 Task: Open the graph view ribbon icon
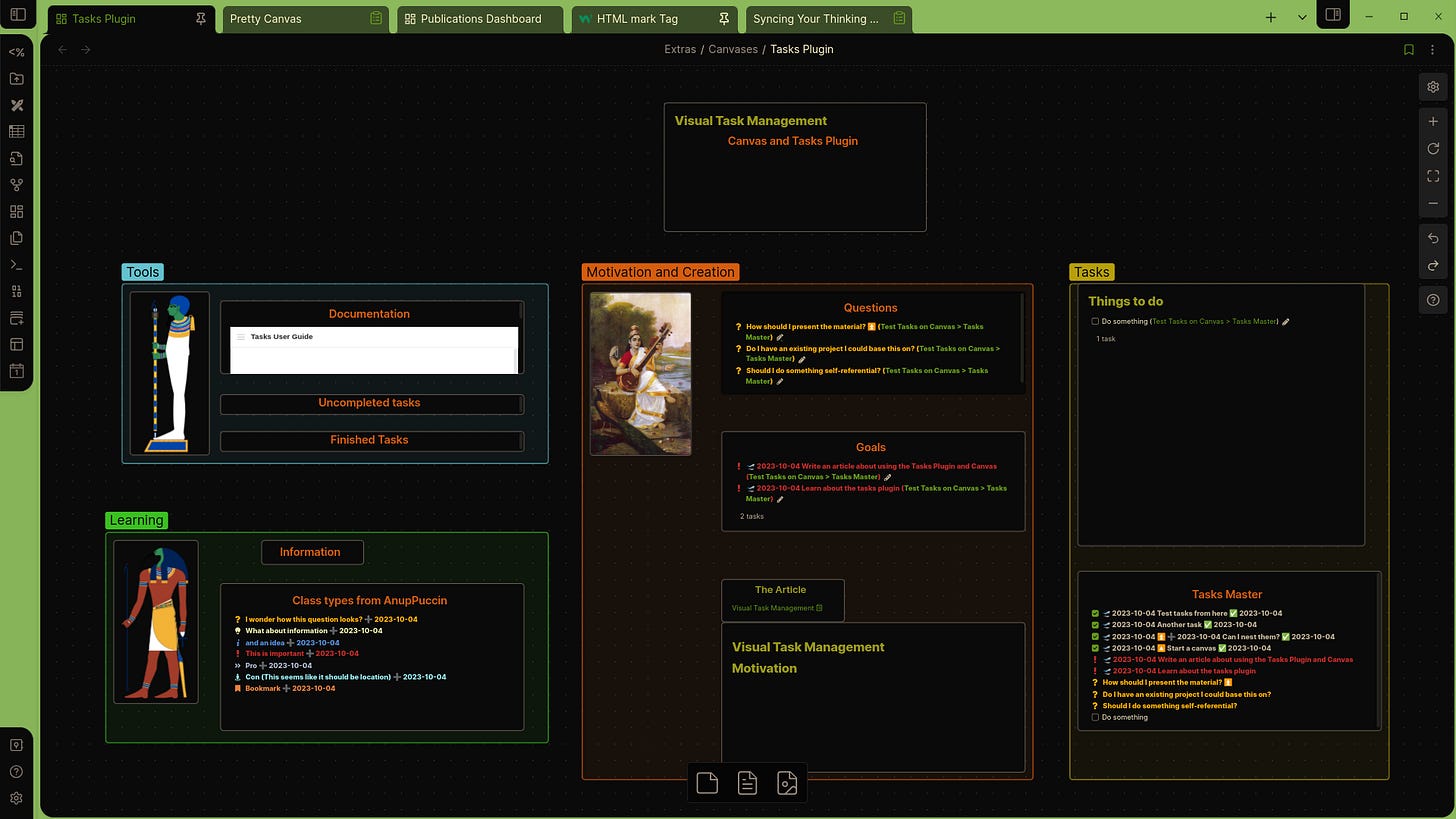[16, 185]
